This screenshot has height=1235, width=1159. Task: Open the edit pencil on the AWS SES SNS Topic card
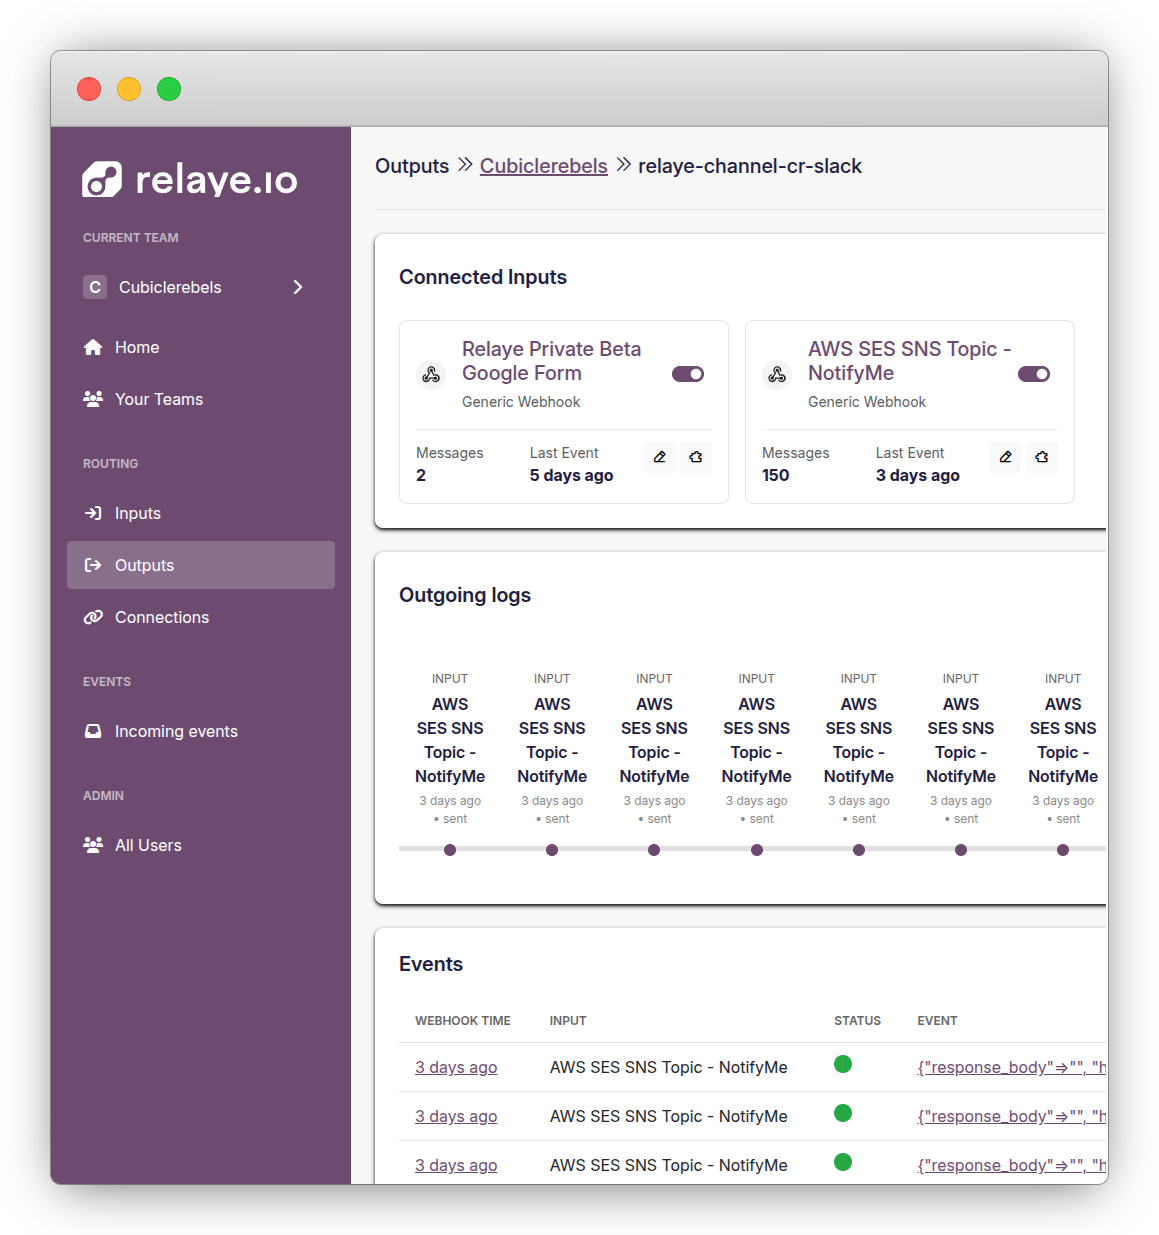pos(1005,457)
